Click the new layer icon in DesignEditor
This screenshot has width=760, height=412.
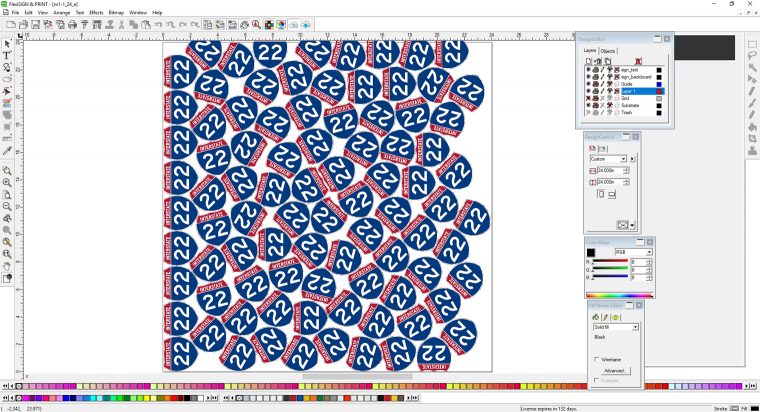(588, 61)
